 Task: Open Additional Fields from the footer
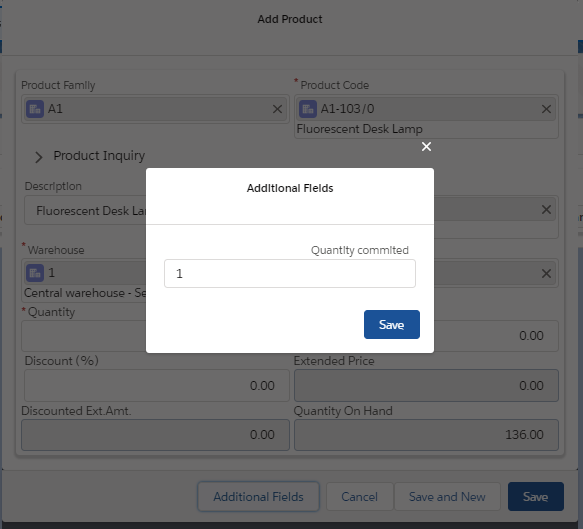(258, 497)
